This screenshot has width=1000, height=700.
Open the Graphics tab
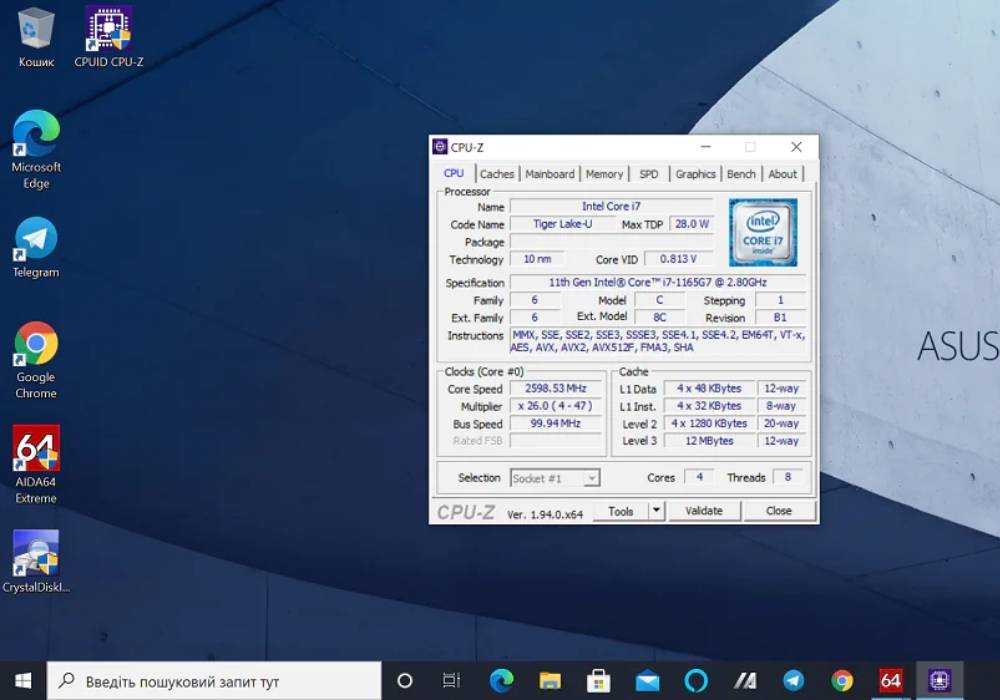click(x=695, y=174)
